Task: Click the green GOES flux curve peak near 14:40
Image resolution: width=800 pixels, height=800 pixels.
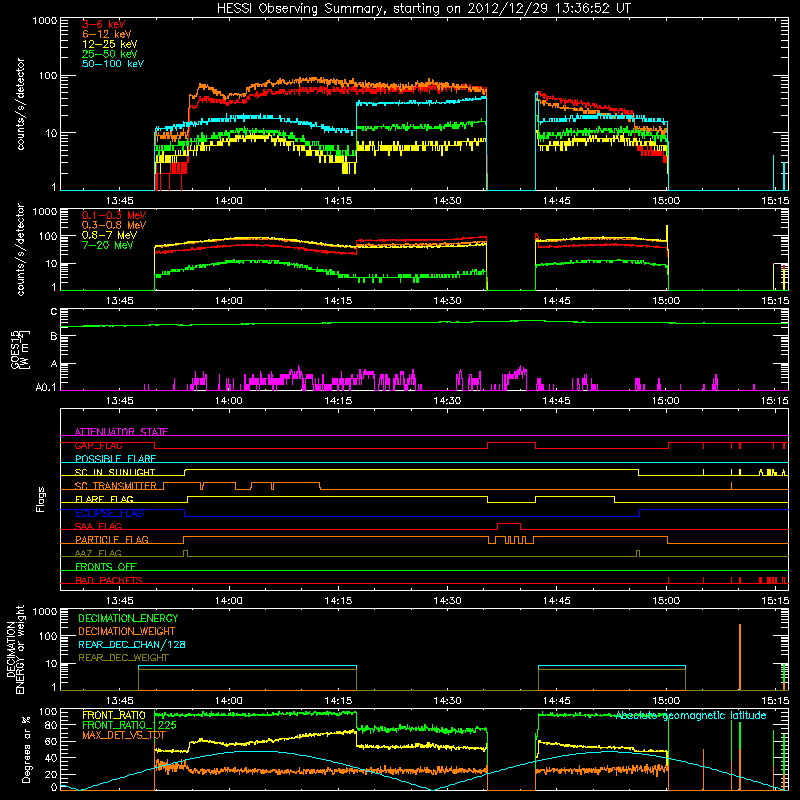Action: tap(528, 320)
